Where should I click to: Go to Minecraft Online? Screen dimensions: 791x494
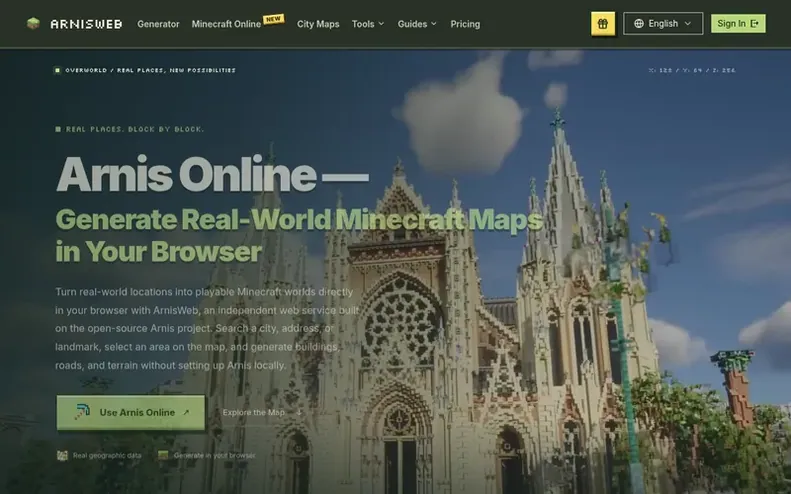point(226,24)
